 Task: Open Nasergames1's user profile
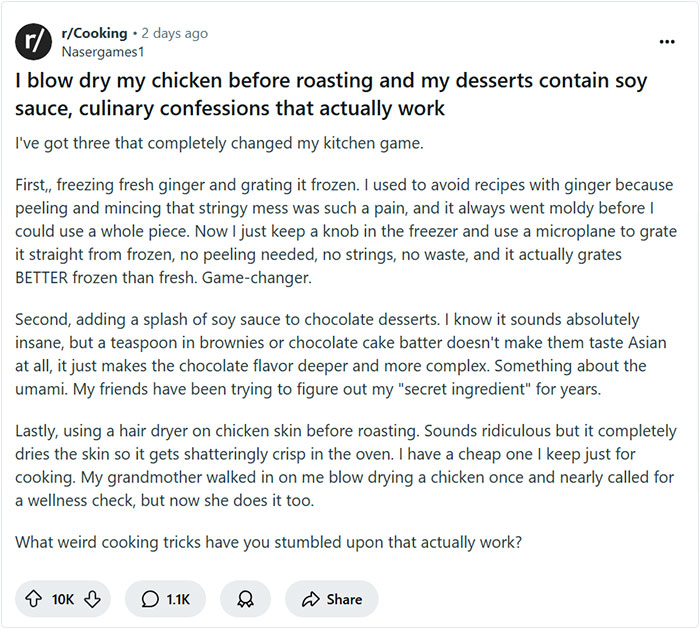coord(101,50)
